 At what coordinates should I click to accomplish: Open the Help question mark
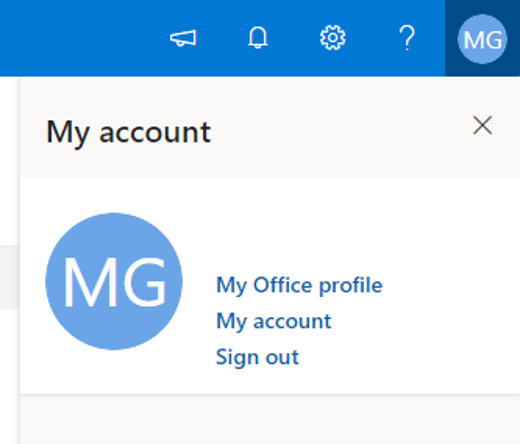click(x=407, y=38)
